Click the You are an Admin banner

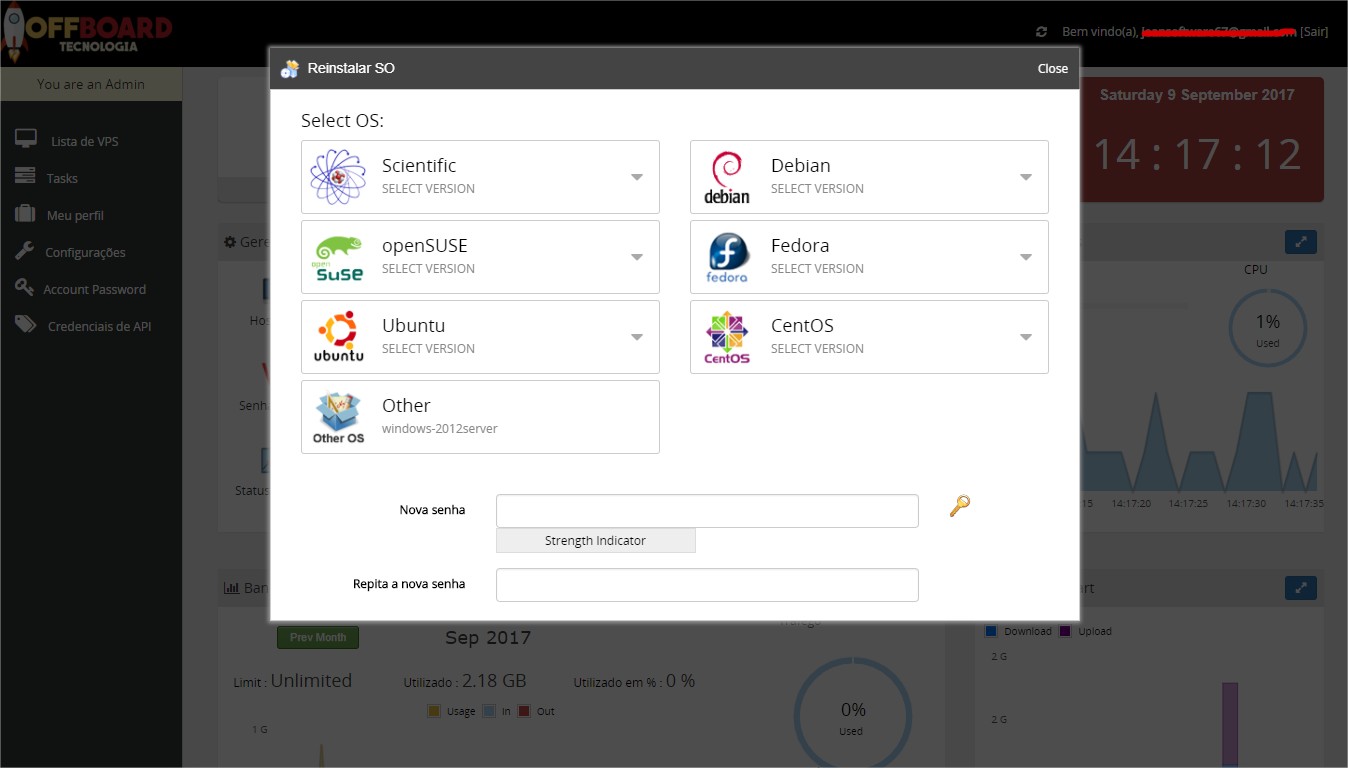pyautogui.click(x=91, y=84)
